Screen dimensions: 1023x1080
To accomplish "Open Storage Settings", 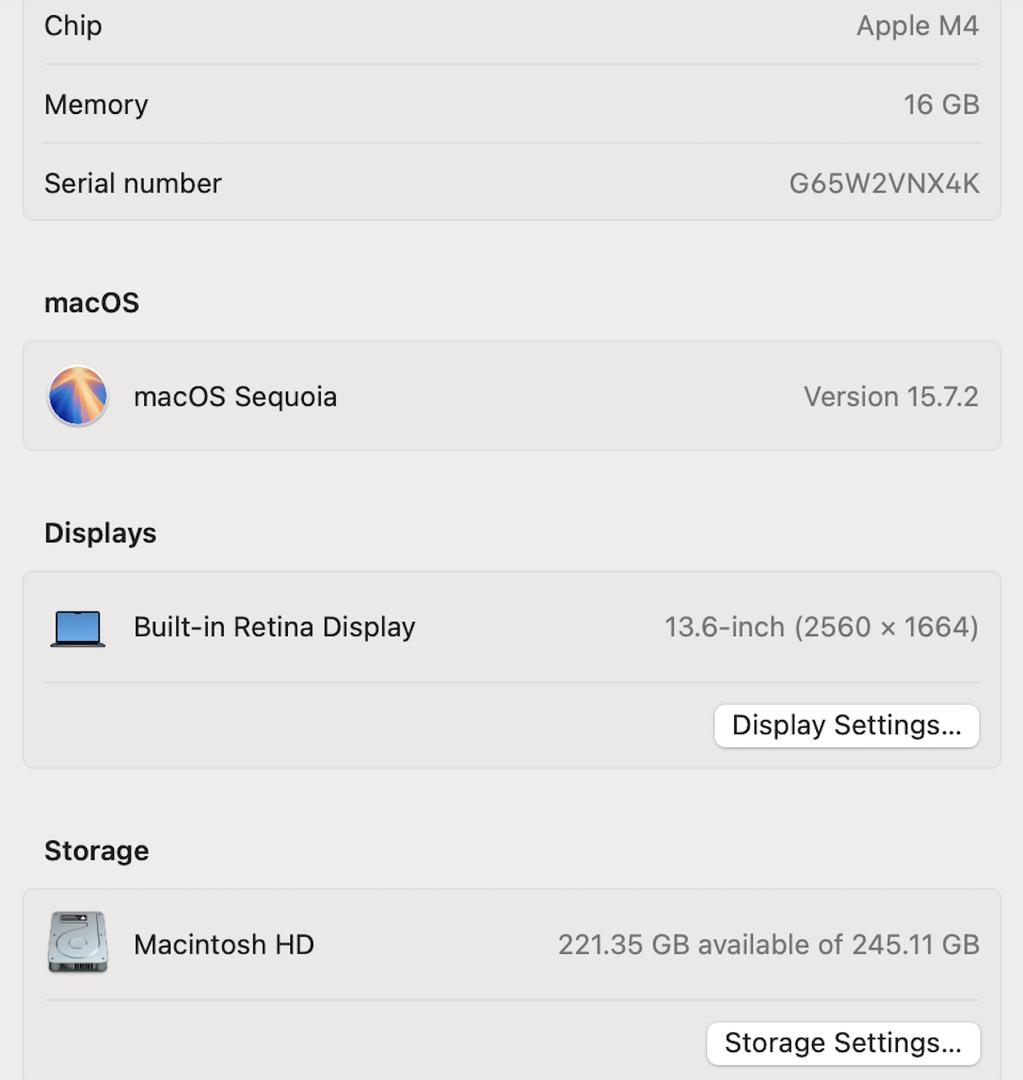I will click(842, 1043).
